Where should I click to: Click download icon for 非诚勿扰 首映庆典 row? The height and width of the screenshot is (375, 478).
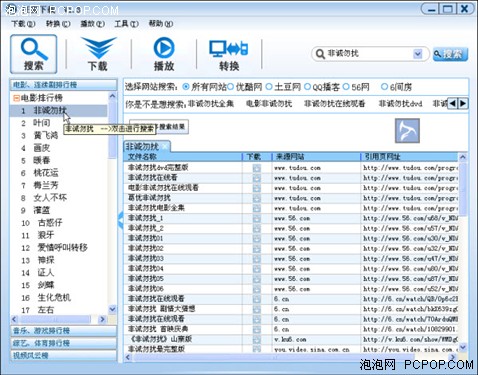[x=257, y=329]
